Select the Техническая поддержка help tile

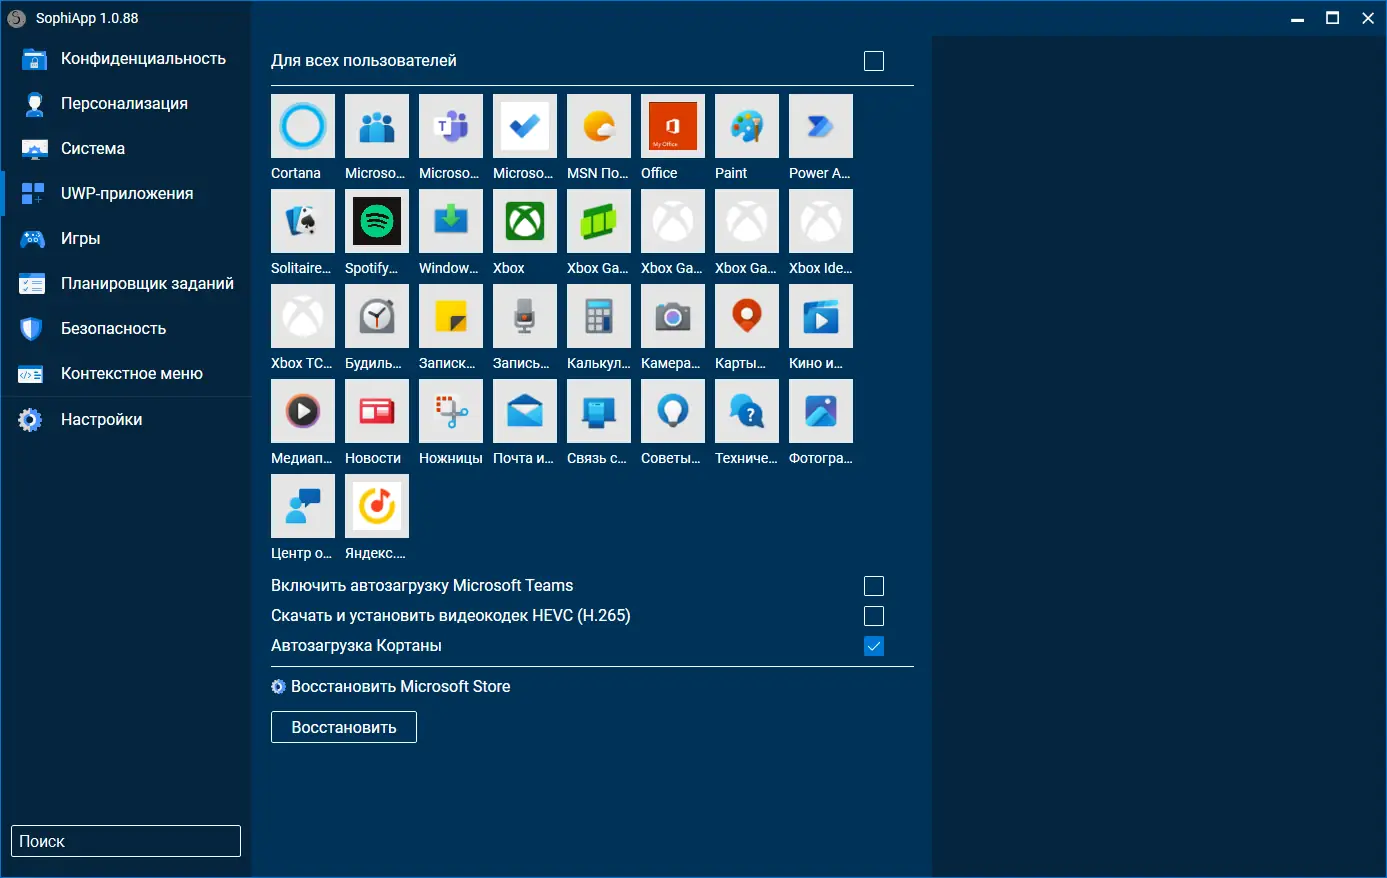747,411
